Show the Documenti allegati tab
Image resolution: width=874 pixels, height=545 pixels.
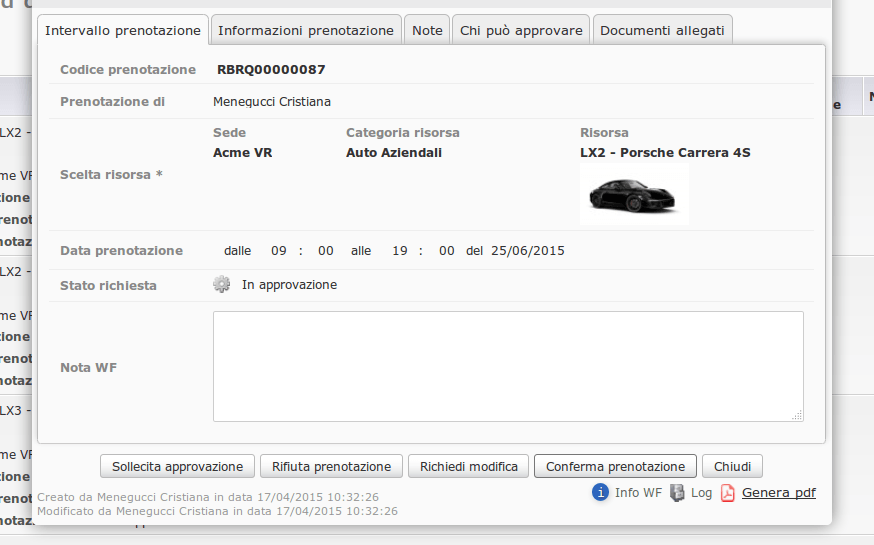click(662, 31)
